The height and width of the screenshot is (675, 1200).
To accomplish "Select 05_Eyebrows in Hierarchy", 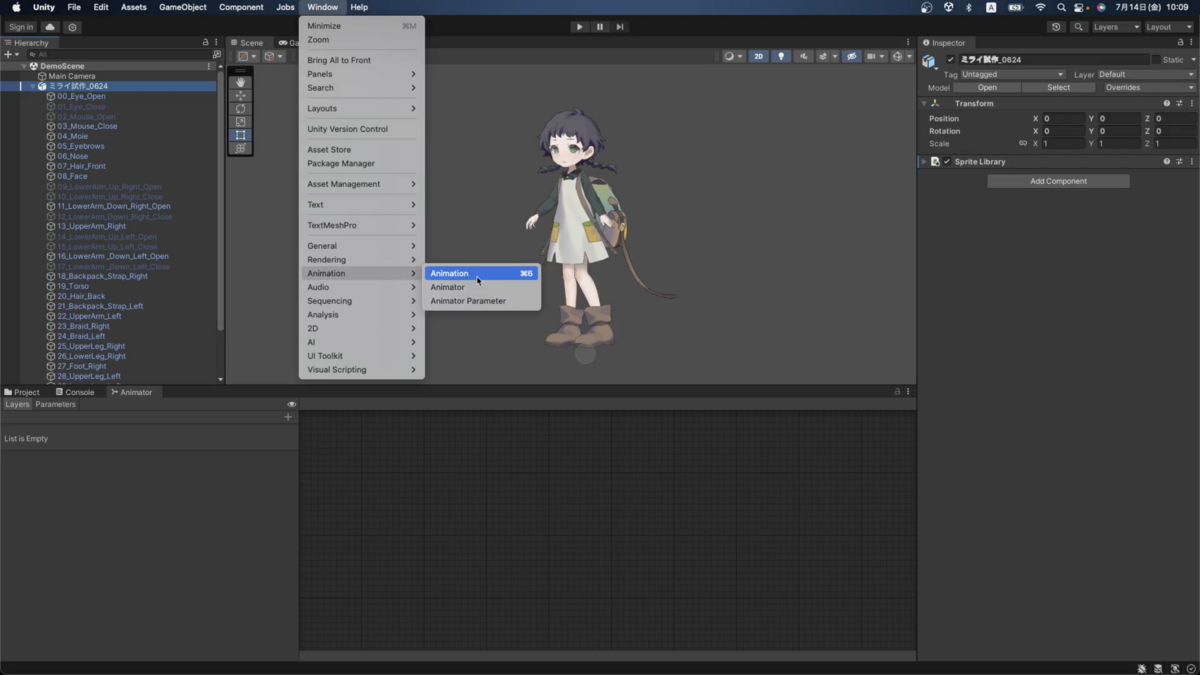I will click(81, 146).
